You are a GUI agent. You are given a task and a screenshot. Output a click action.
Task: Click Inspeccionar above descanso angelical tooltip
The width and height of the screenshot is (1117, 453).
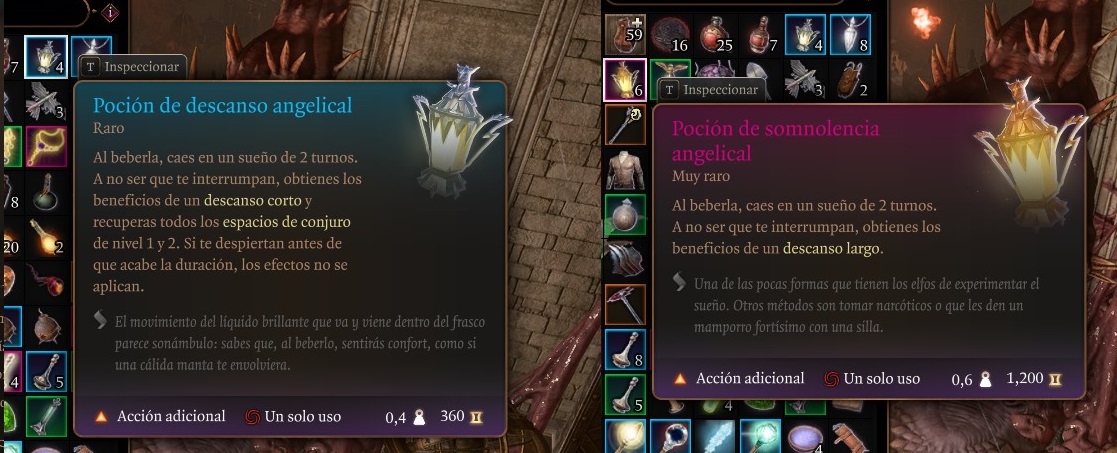(133, 67)
